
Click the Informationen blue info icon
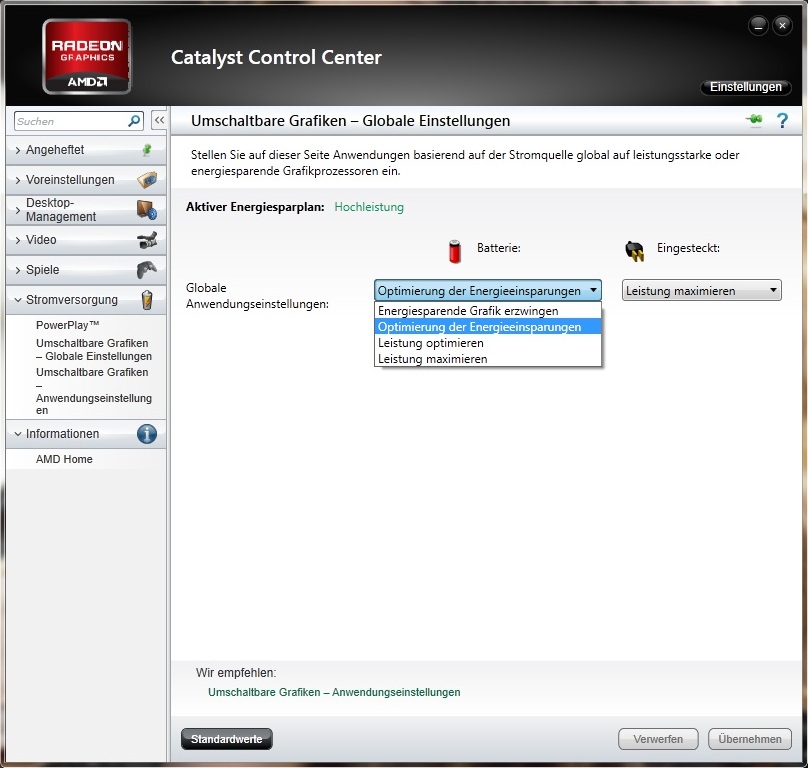coord(147,434)
